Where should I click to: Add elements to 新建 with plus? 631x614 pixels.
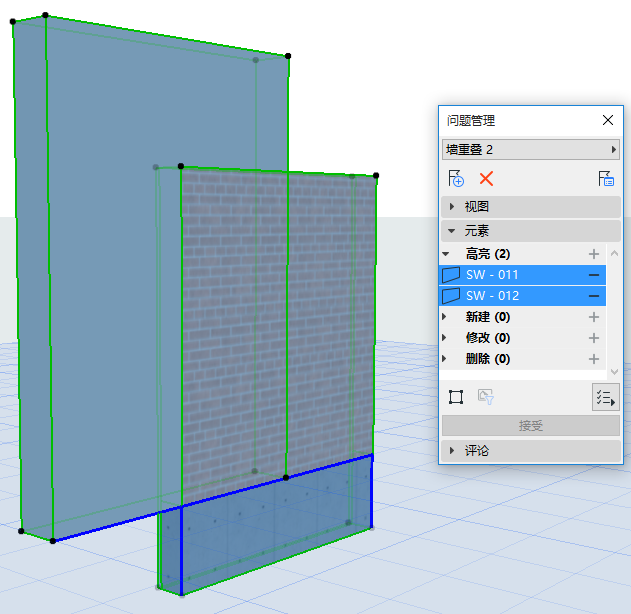pyautogui.click(x=594, y=317)
